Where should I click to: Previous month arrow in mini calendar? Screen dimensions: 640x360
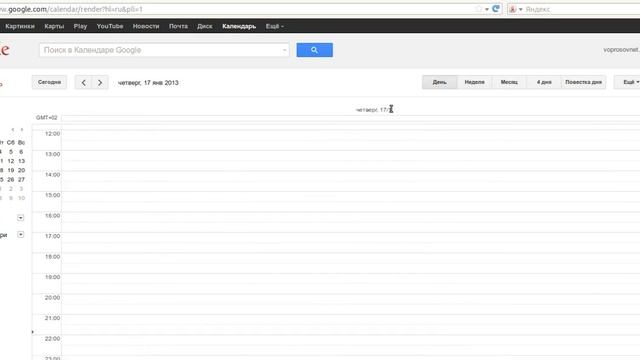click(13, 129)
